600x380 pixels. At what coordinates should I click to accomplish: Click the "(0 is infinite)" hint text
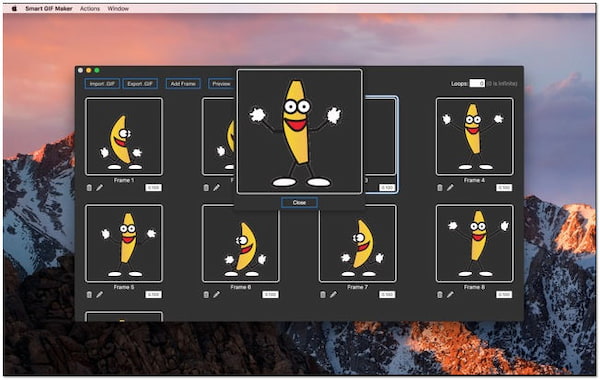tap(502, 83)
